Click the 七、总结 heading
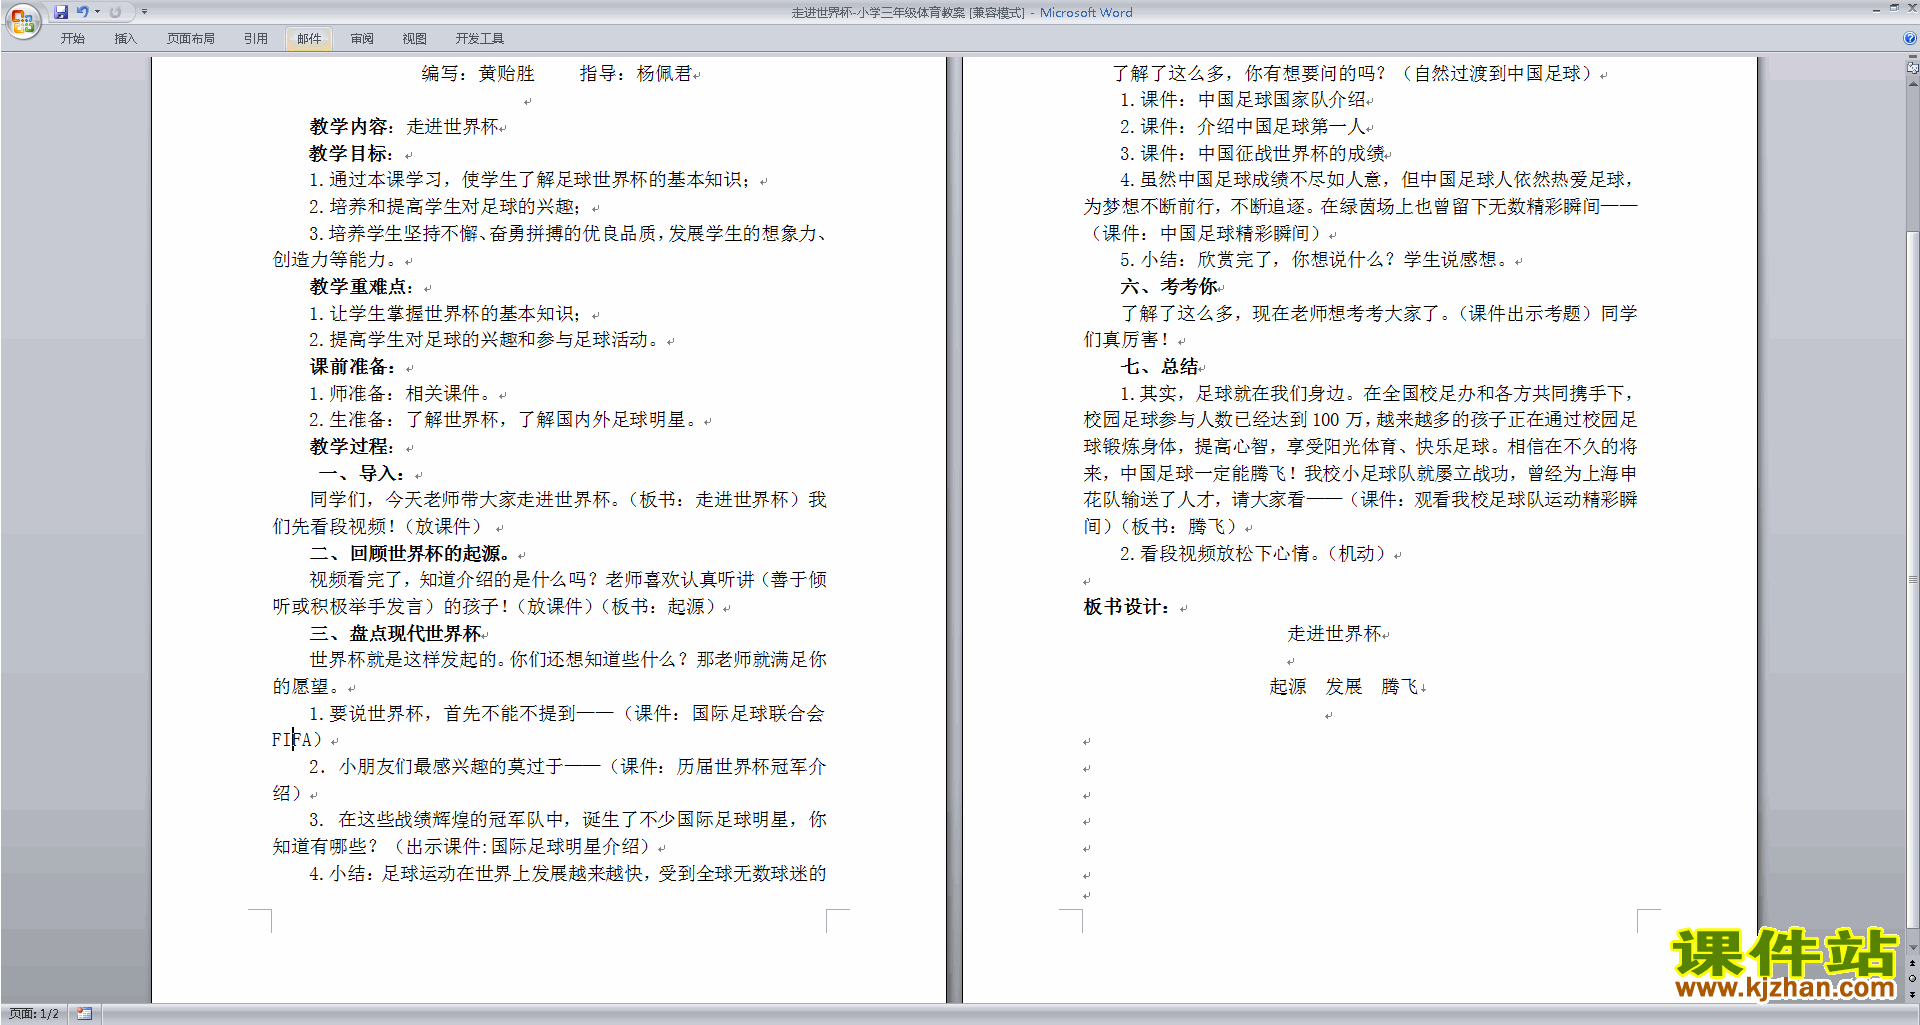Screen dimensions: 1920x1025 coord(1160,367)
